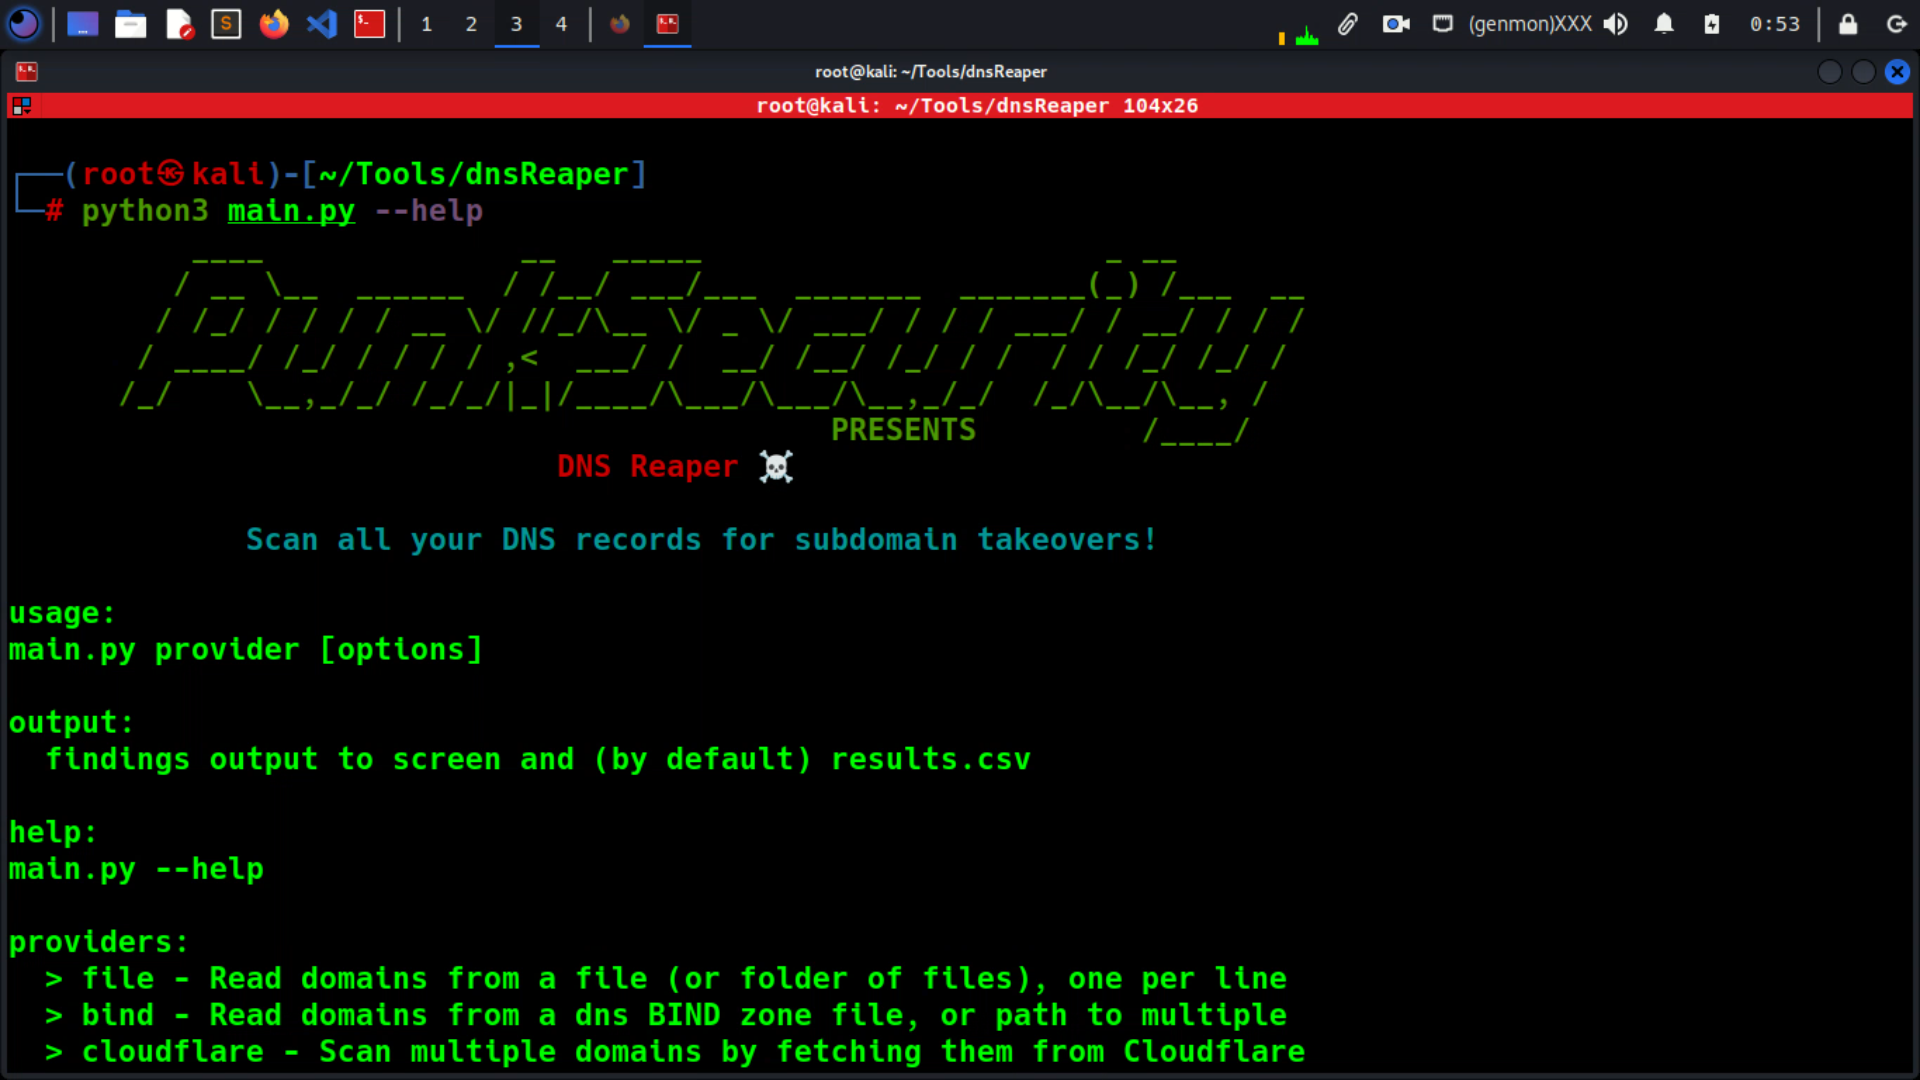1920x1080 pixels.
Task: Open Terminator layout dropdown in red titlebar
Action: point(21,105)
